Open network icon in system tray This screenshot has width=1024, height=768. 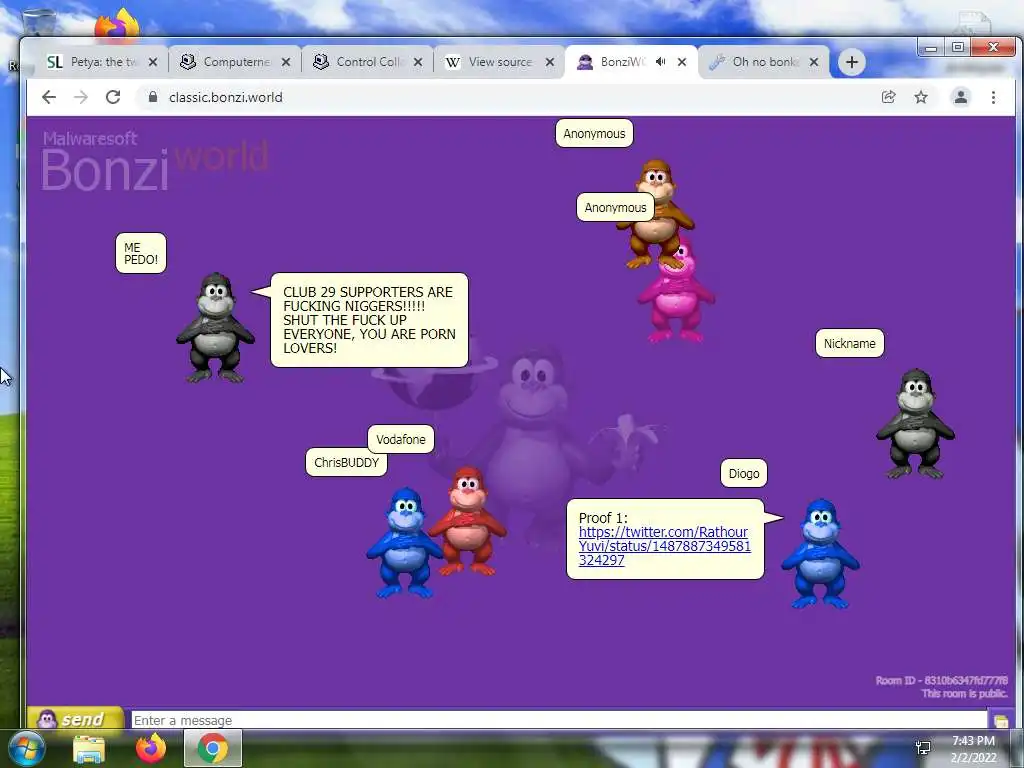tap(923, 748)
